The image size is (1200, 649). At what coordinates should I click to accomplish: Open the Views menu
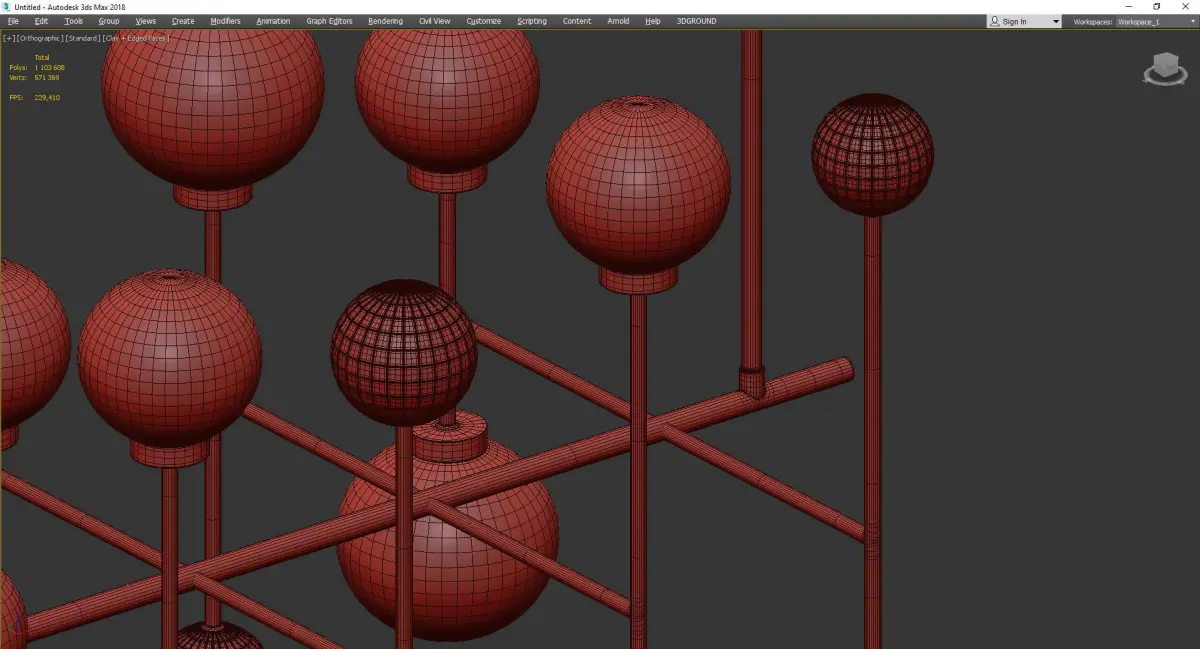pos(146,21)
